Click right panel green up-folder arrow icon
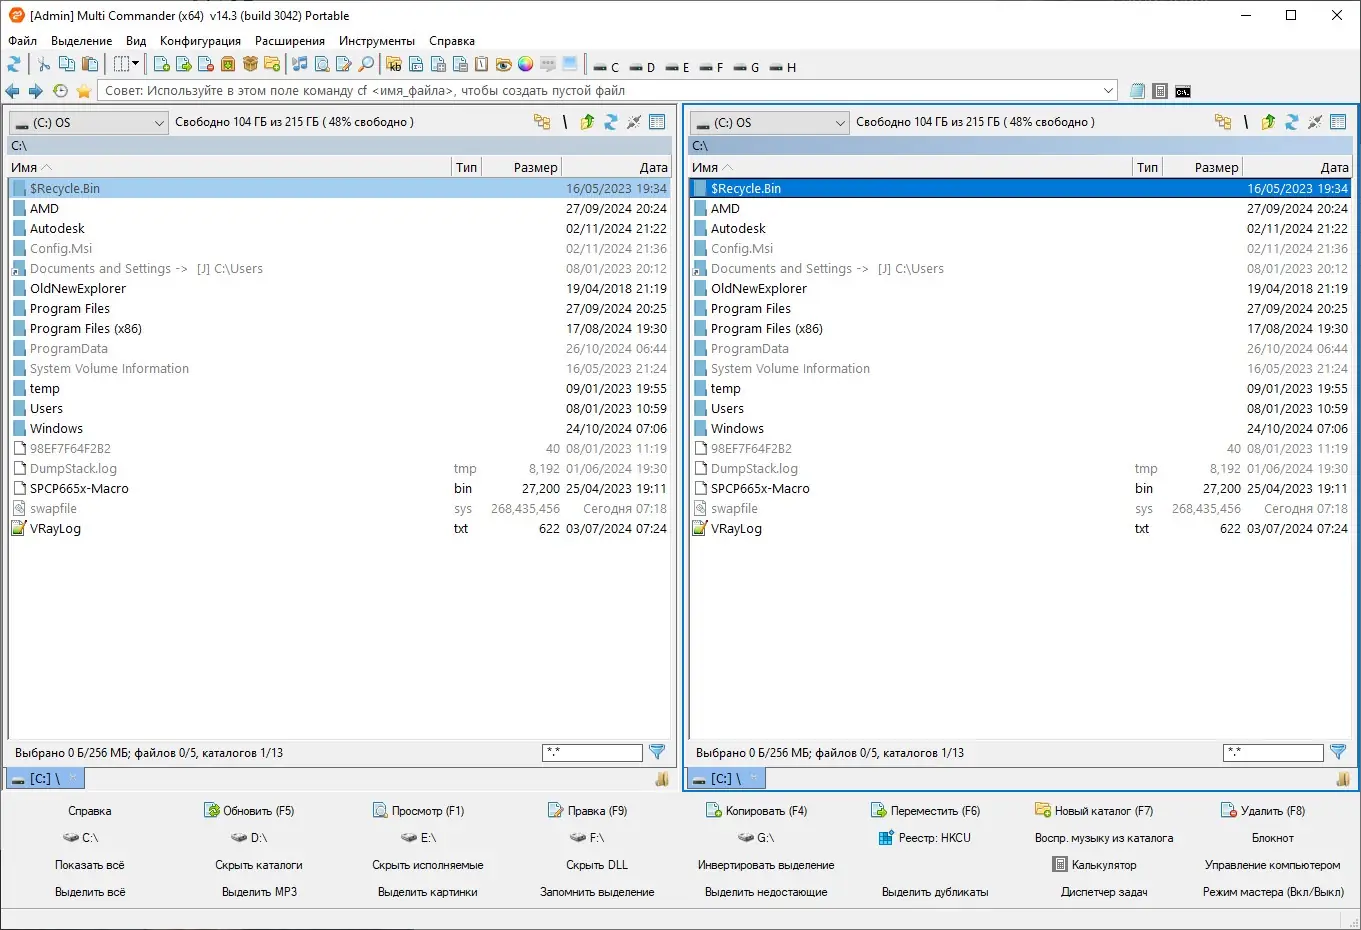 pos(1268,122)
